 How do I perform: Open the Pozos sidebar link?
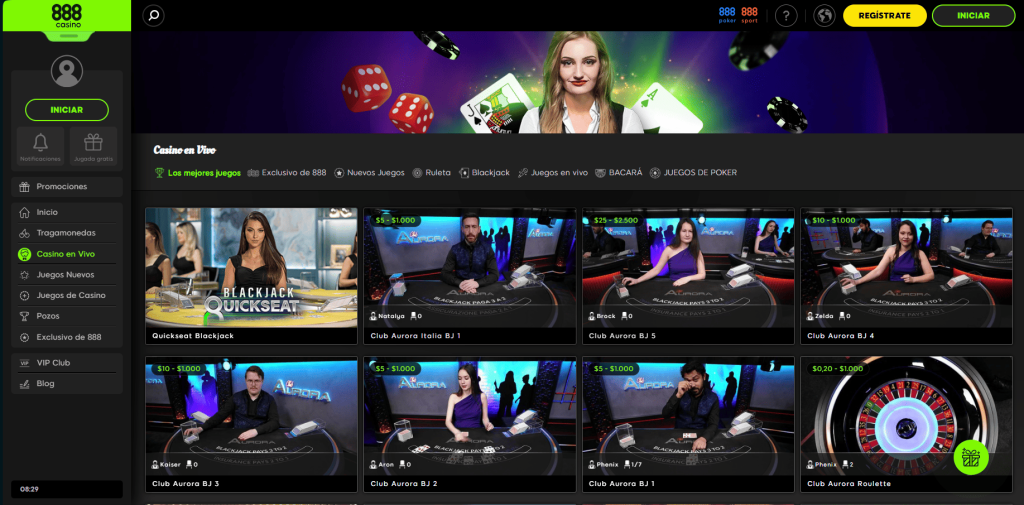[67, 316]
